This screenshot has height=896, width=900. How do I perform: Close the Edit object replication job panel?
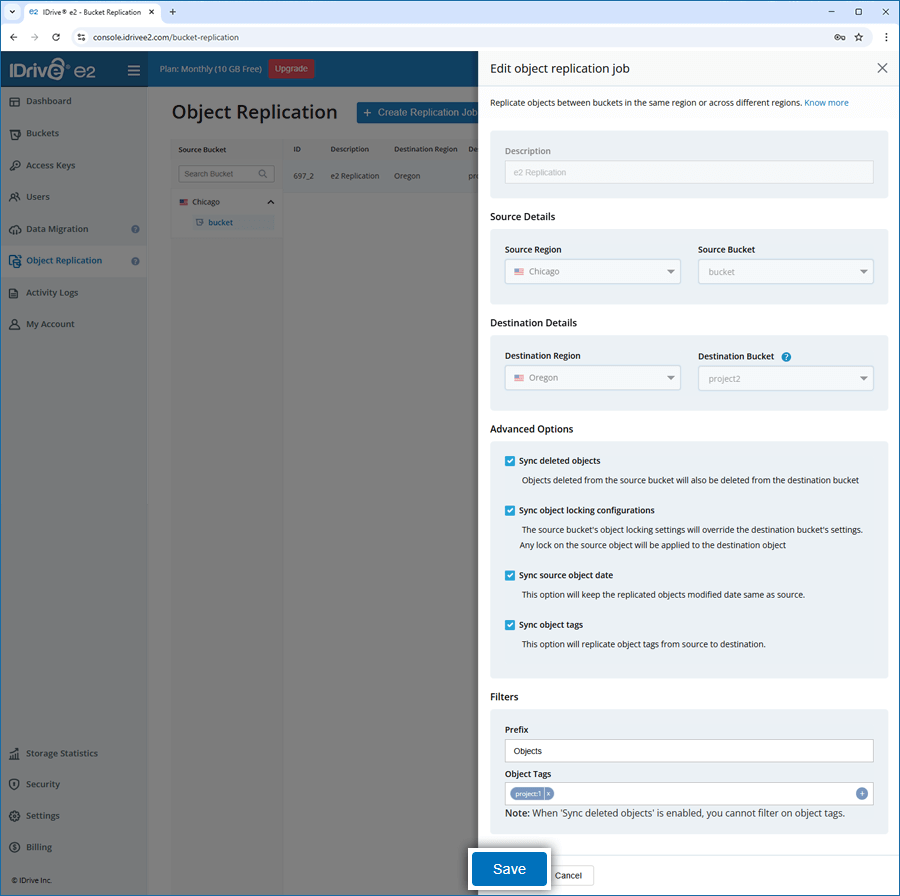click(x=882, y=68)
